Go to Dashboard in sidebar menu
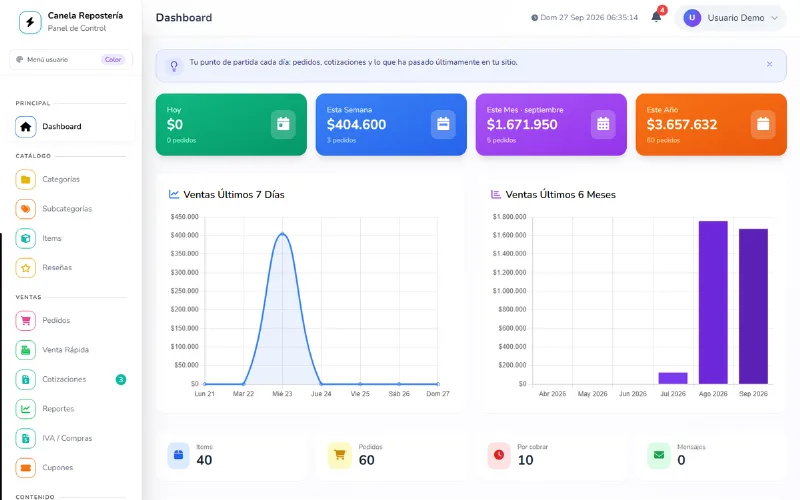Screen dimensions: 800x500 [71, 127]
